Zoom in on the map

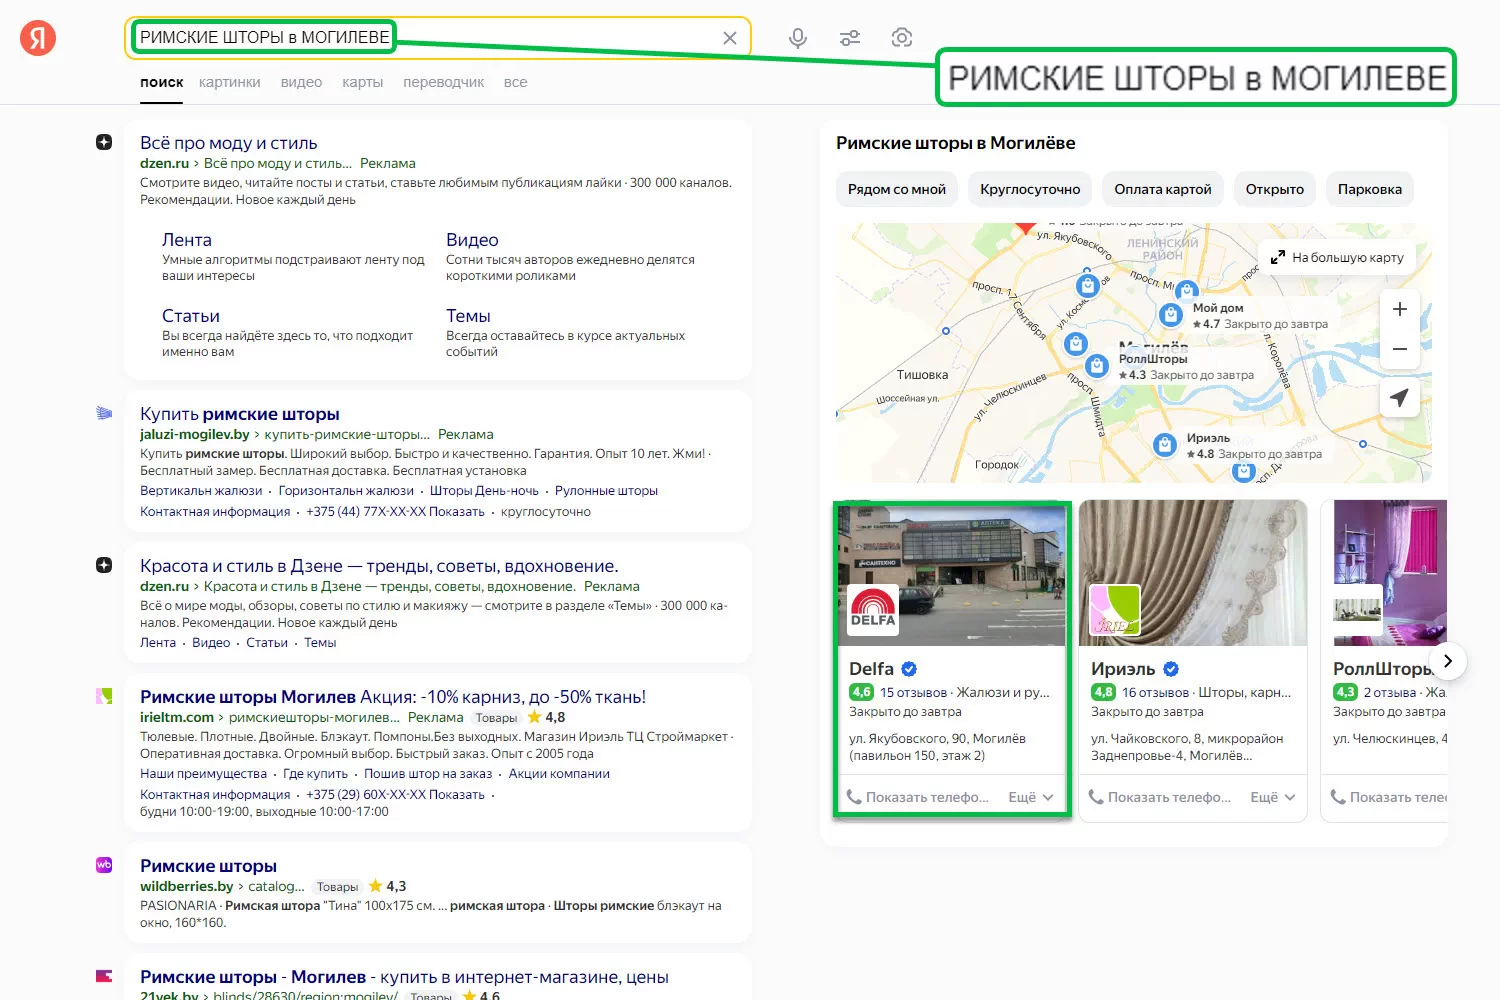1399,309
